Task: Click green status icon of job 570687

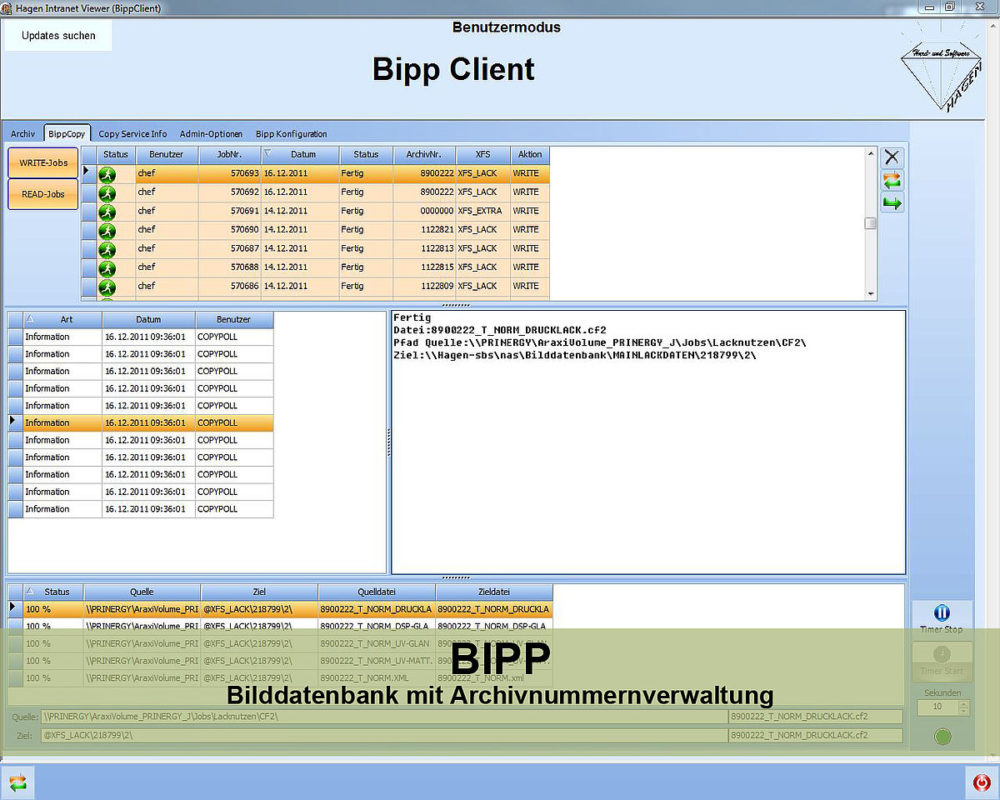Action: click(x=107, y=249)
